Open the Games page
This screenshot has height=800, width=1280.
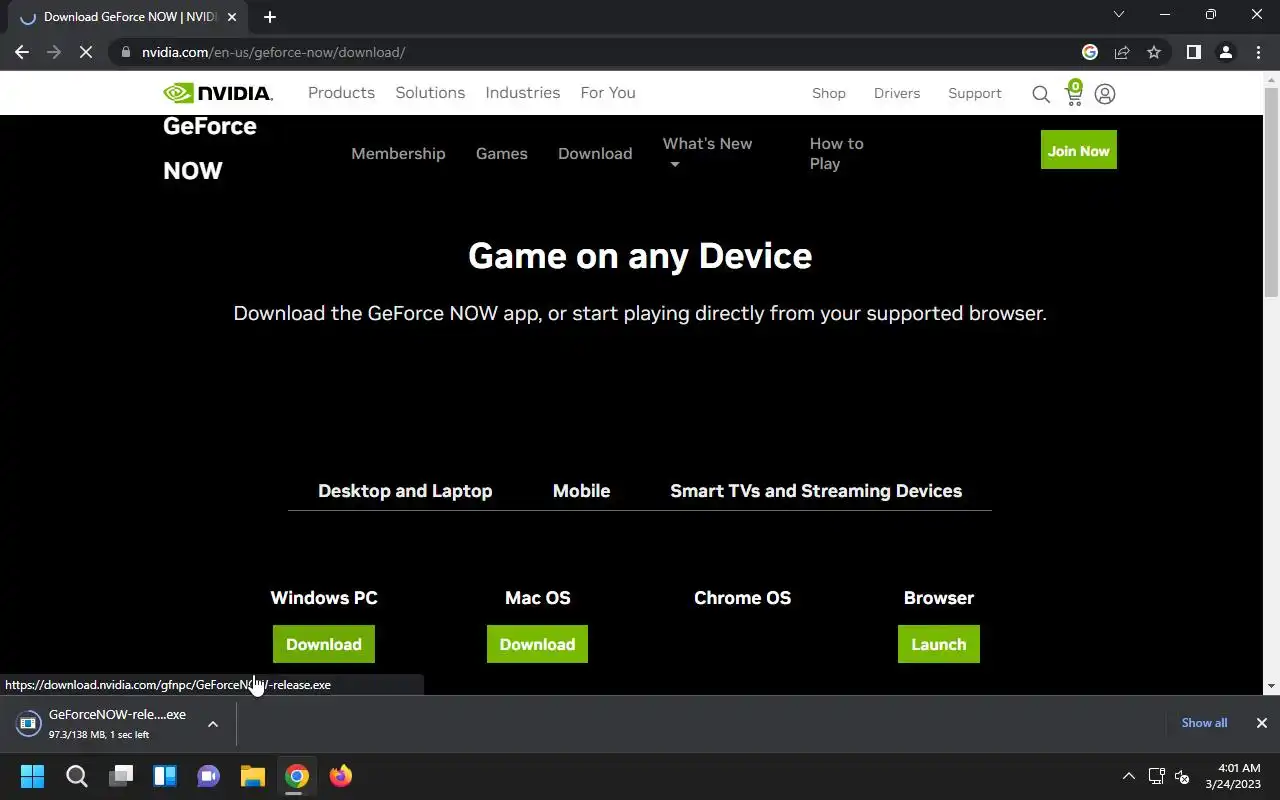tap(502, 153)
